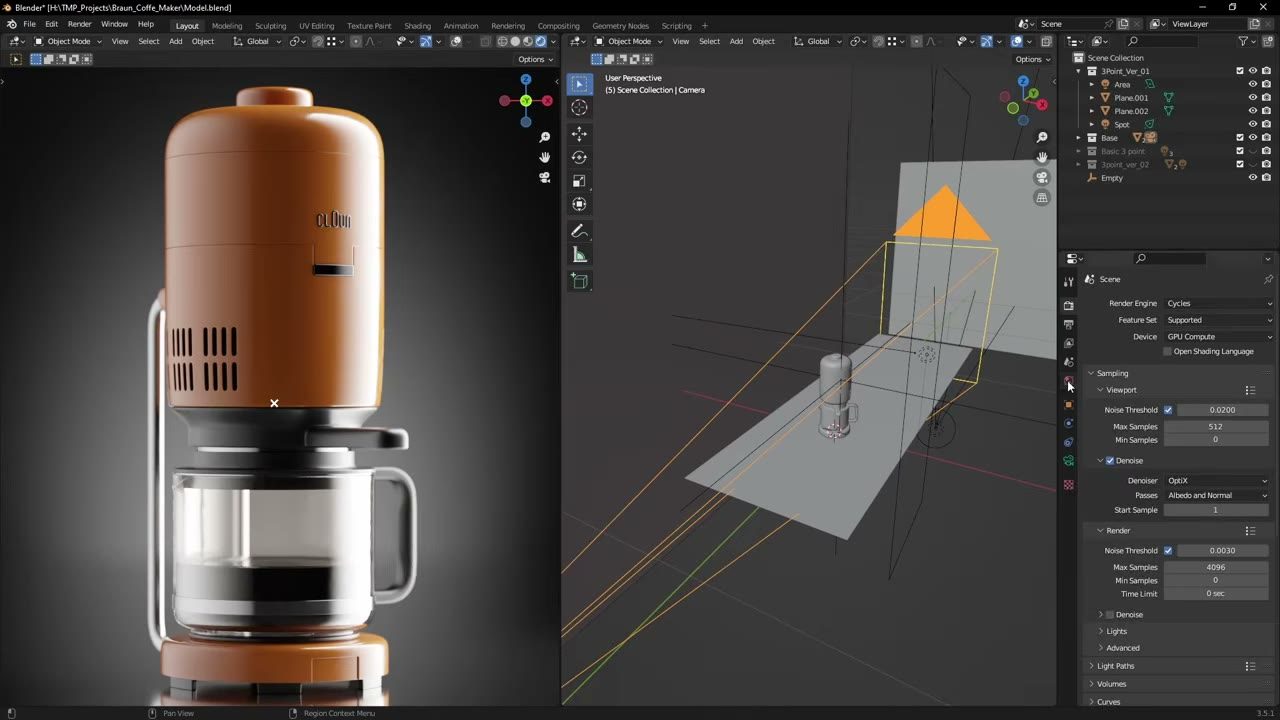This screenshot has height=720, width=1280.
Task: Open the Render properties tab
Action: click(1069, 305)
